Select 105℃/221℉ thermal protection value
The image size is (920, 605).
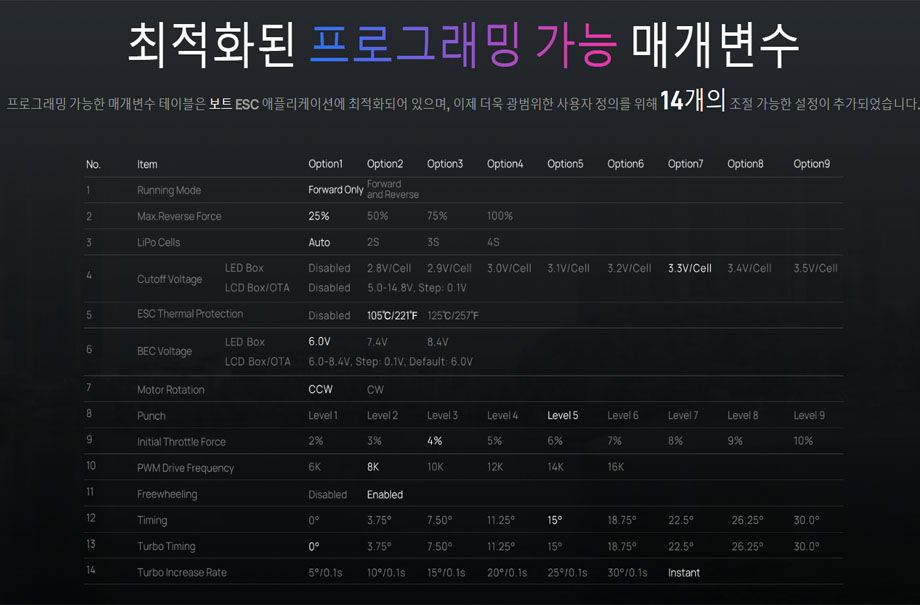point(392,315)
